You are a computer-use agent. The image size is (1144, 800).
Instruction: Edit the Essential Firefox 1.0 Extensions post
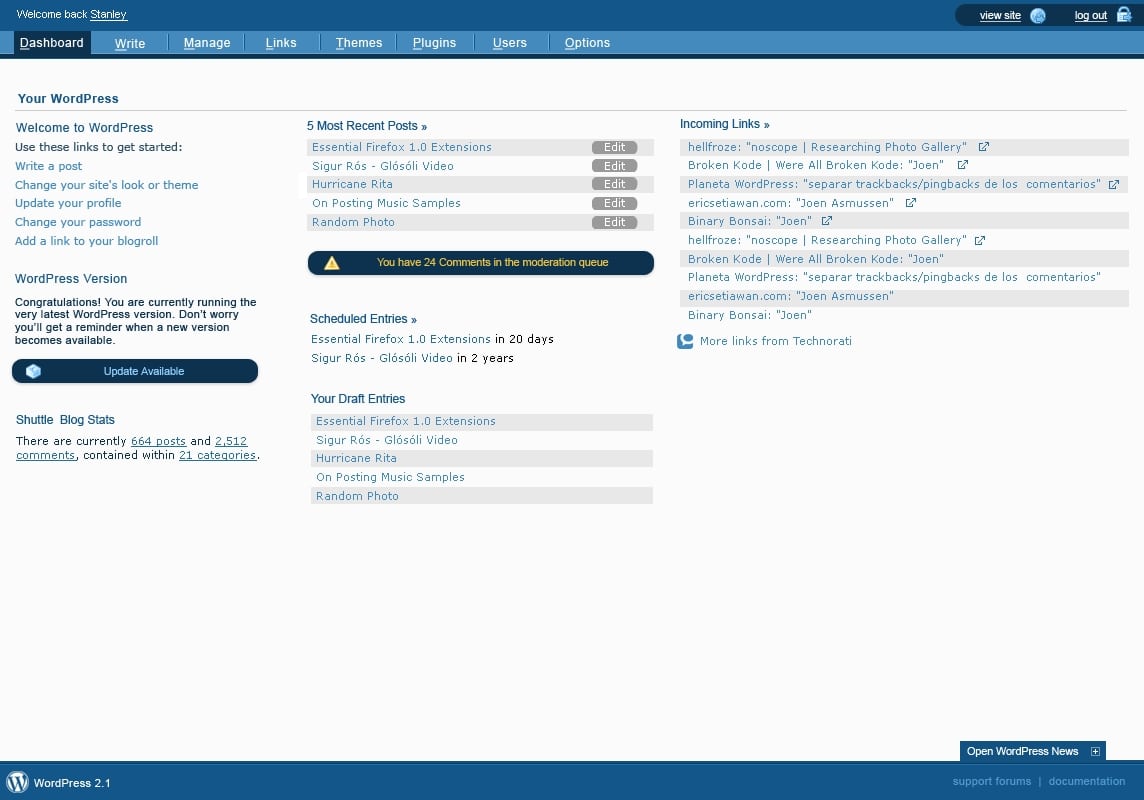pos(614,147)
